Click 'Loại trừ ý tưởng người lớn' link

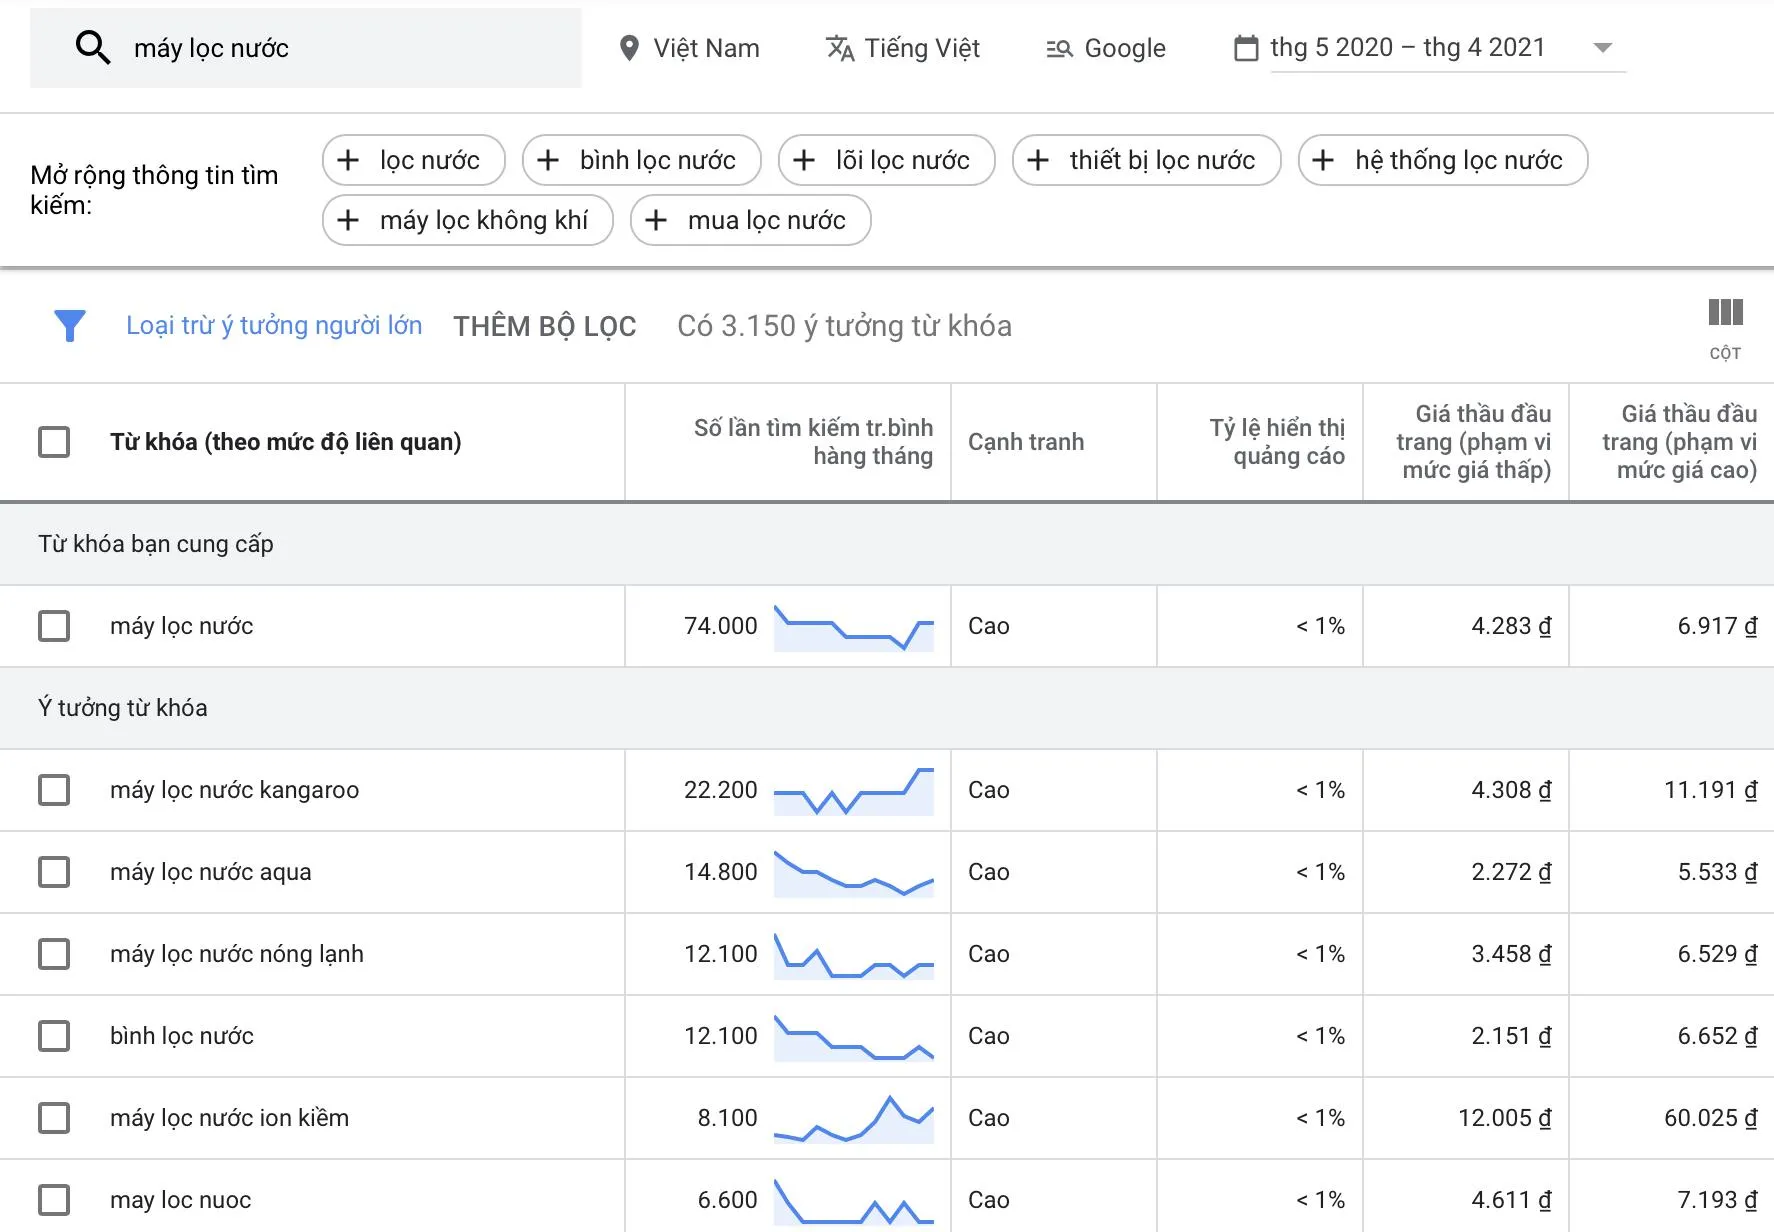click(274, 325)
